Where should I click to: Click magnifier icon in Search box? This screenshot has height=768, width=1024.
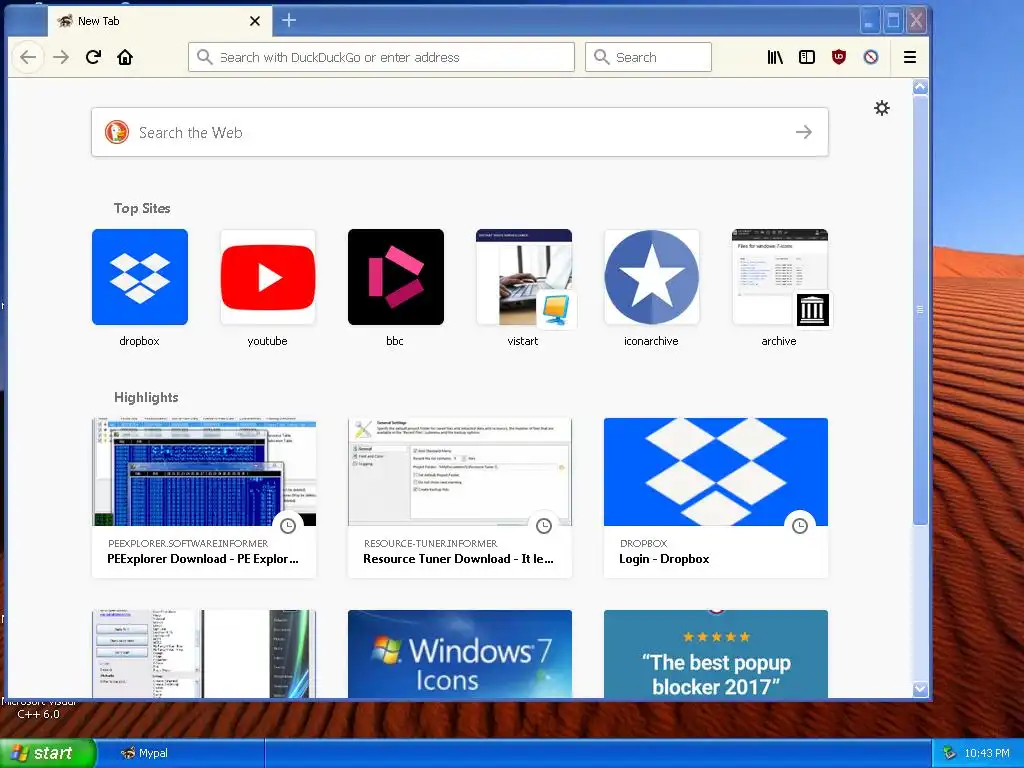coord(601,57)
